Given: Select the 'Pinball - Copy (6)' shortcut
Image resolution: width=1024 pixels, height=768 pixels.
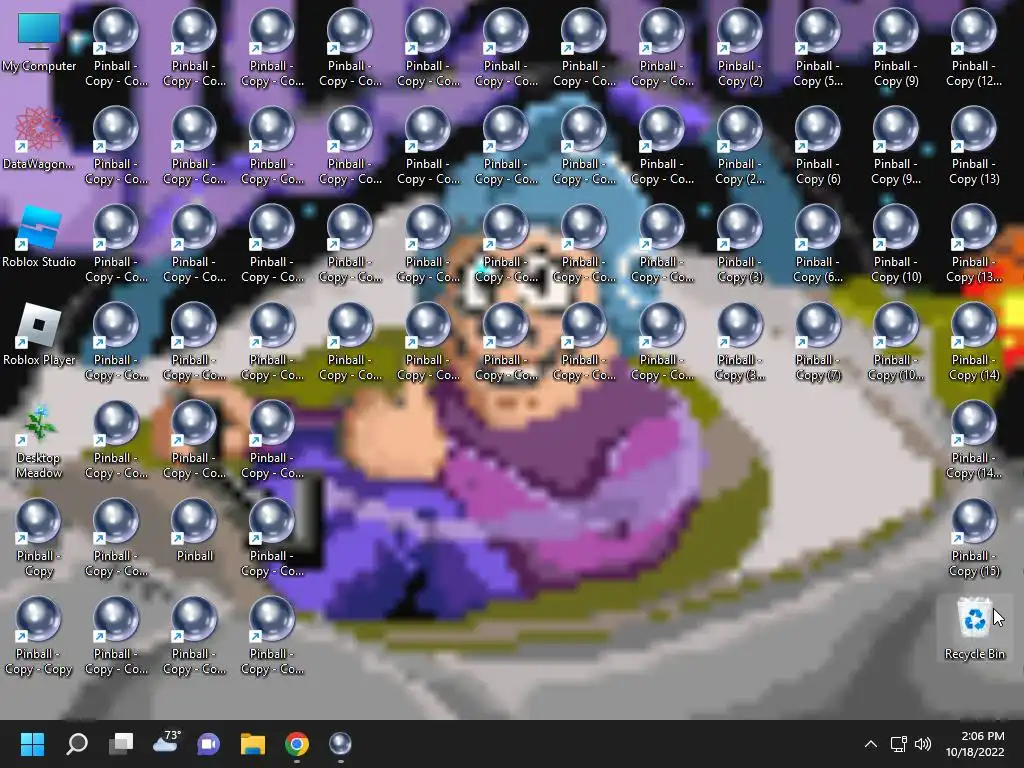Looking at the screenshot, I should [818, 145].
